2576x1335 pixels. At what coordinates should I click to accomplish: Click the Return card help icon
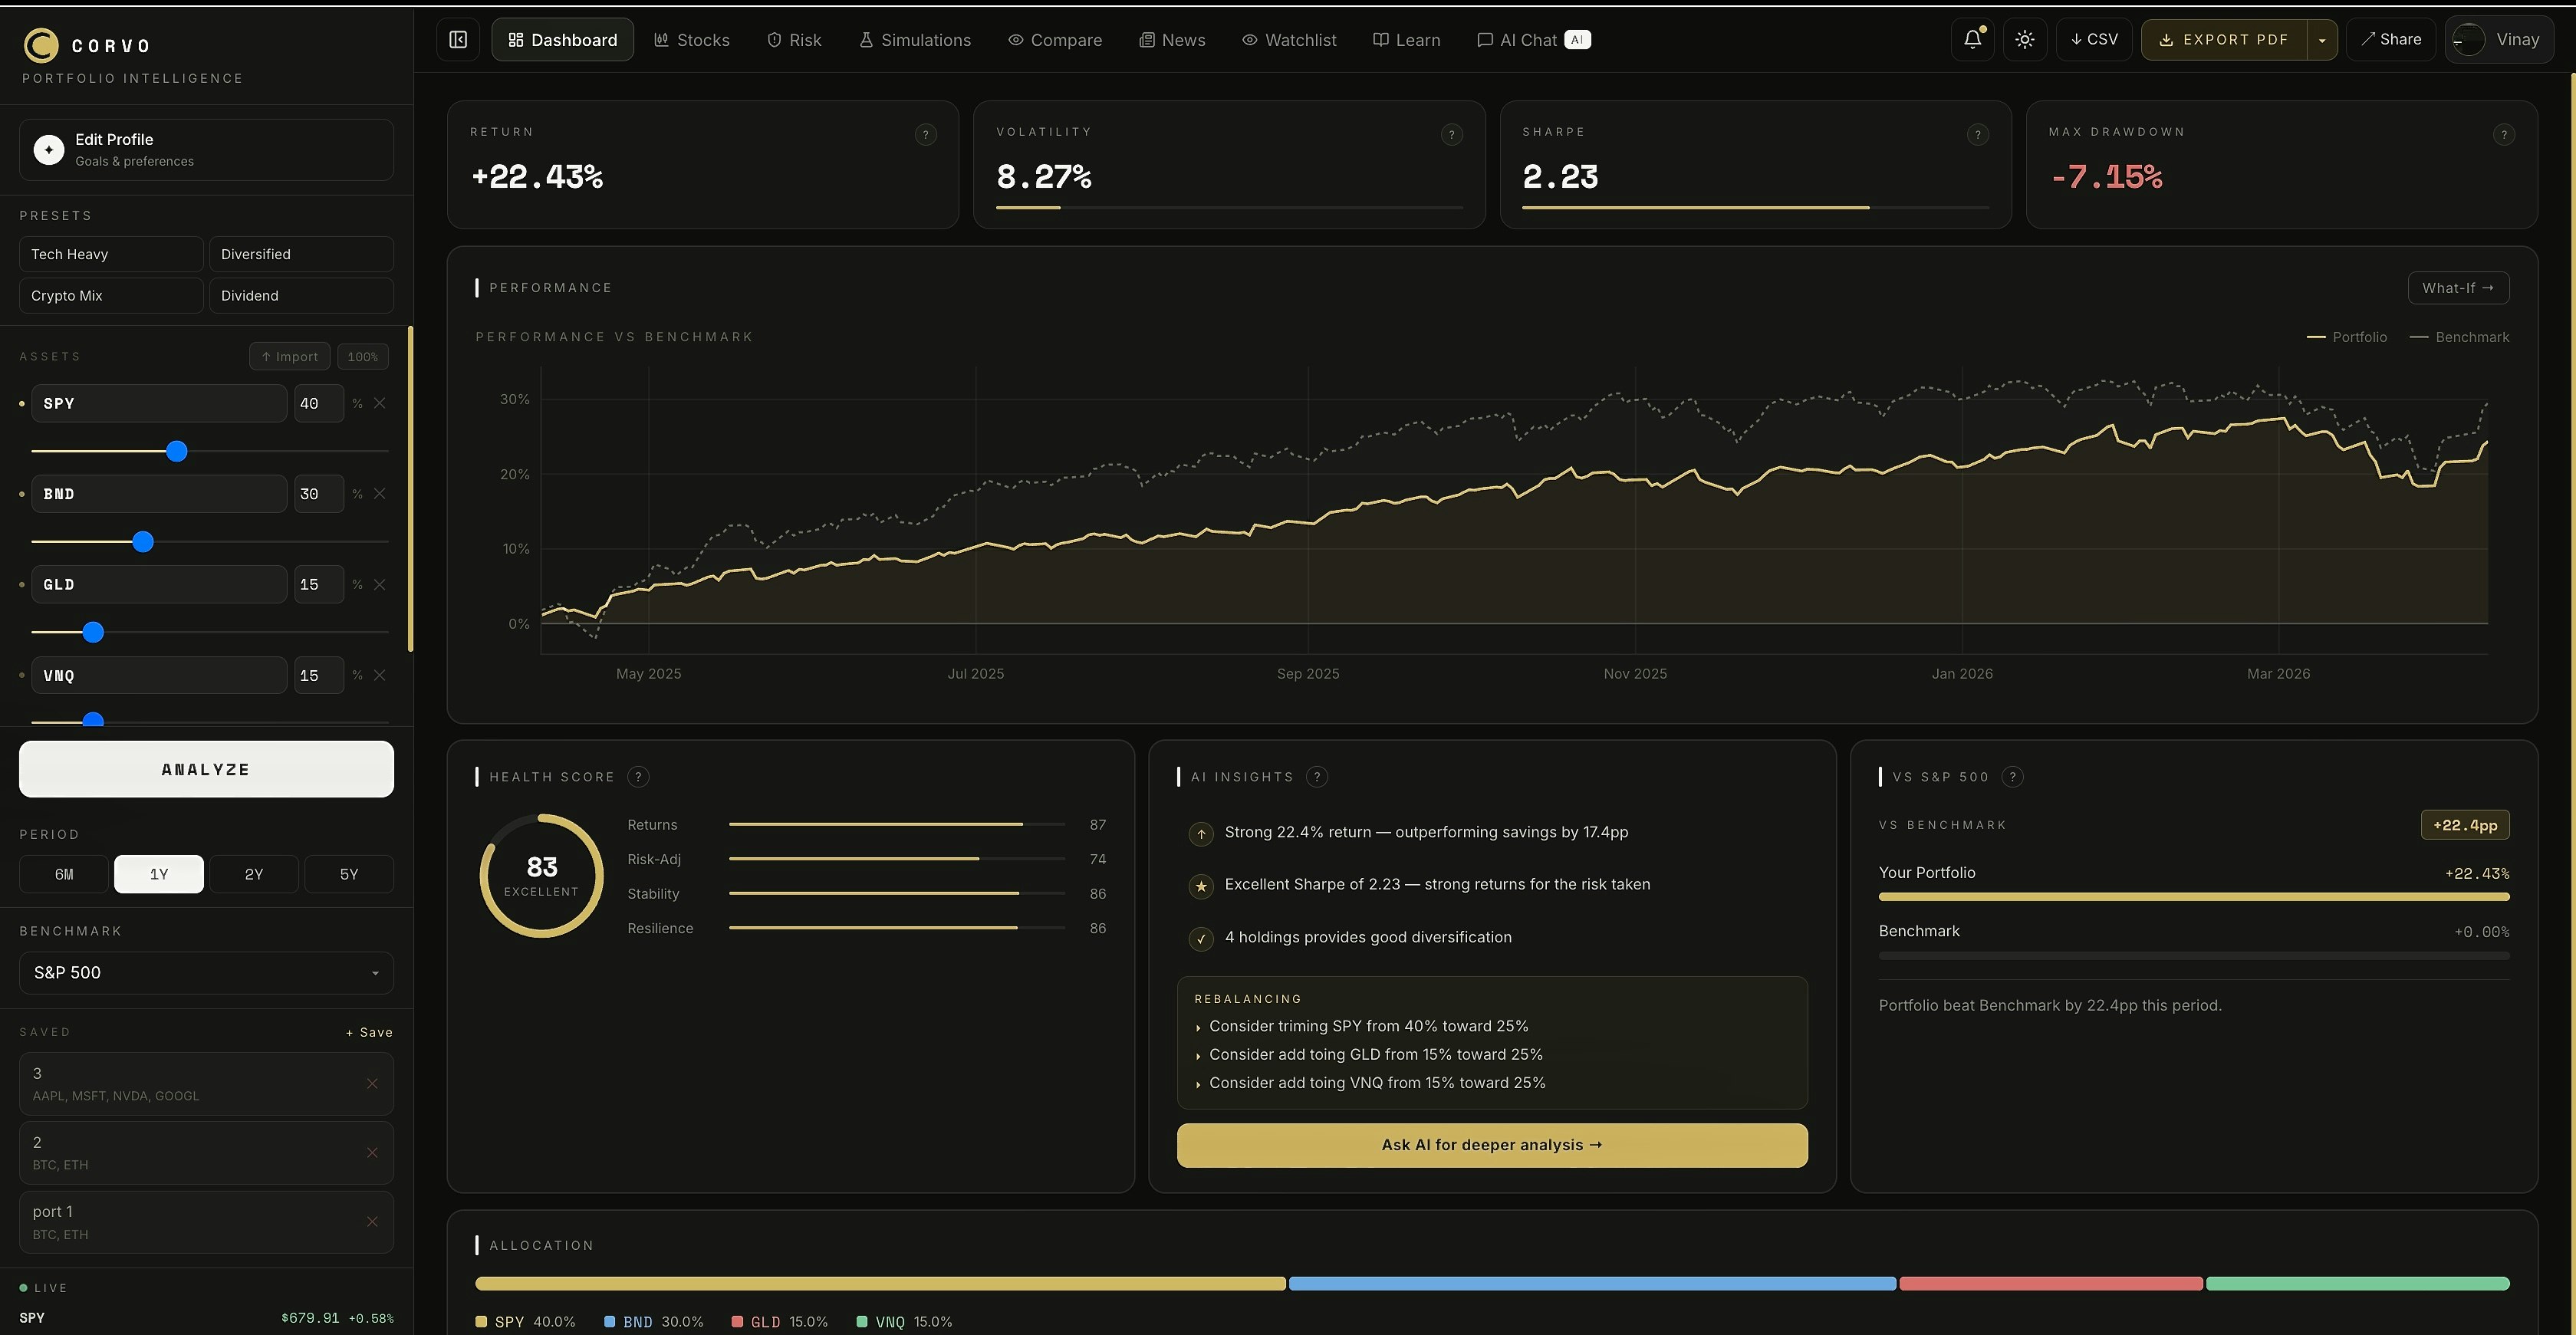(925, 135)
